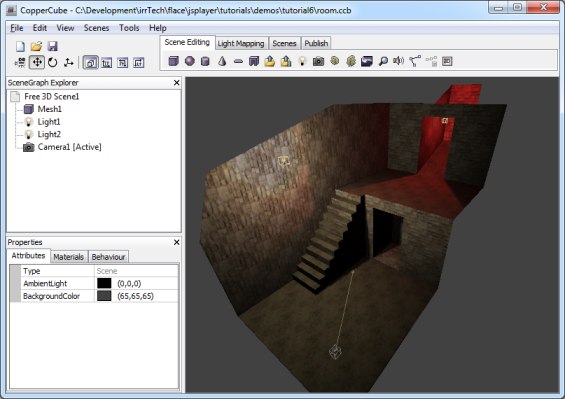Add a cone mesh
Image resolution: width=565 pixels, height=399 pixels.
222,61
